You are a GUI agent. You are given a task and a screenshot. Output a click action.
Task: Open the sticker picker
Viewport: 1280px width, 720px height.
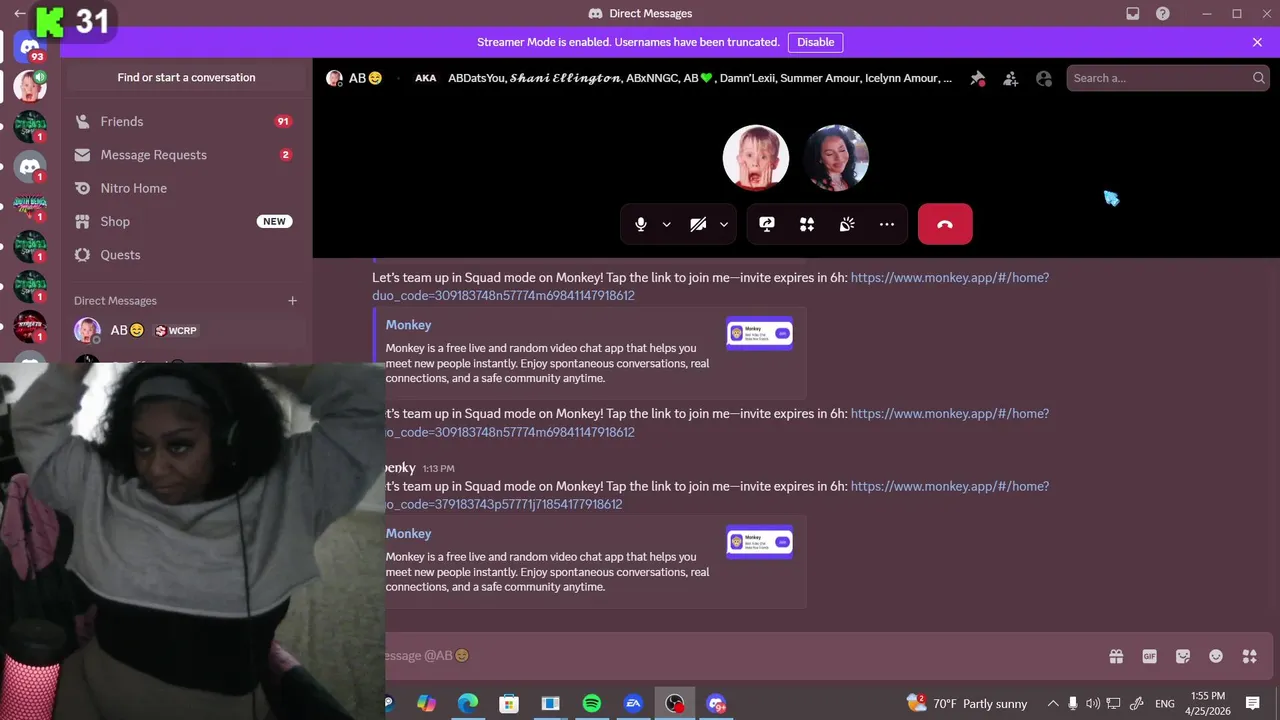coord(1183,656)
